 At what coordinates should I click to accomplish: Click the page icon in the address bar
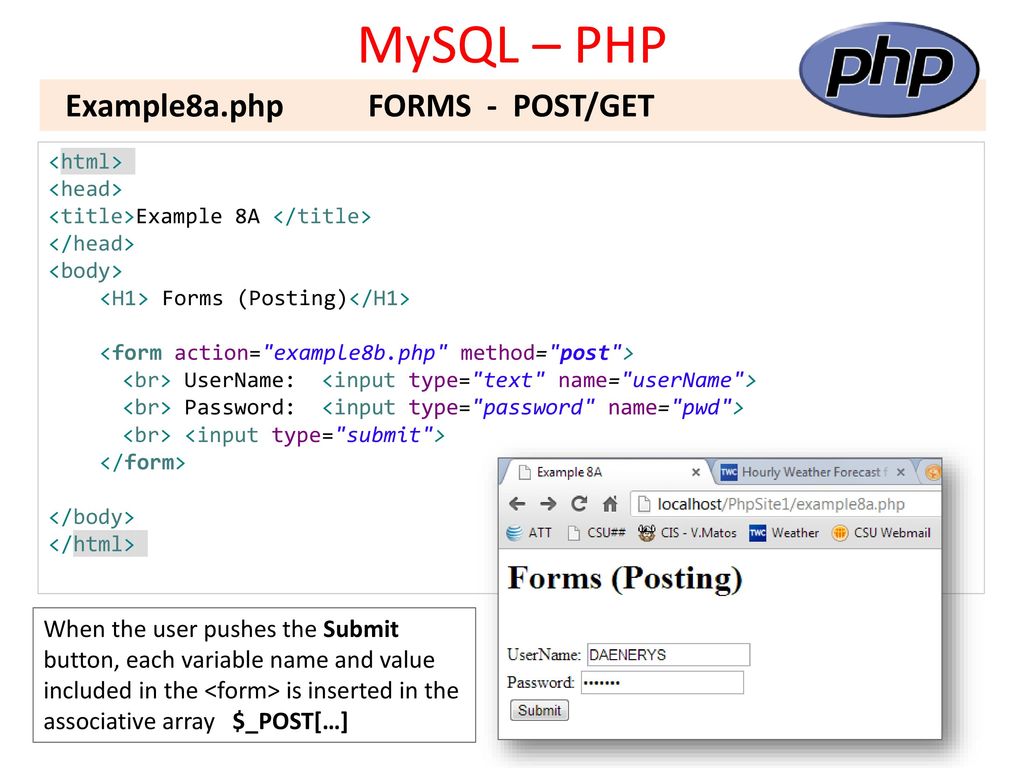click(x=644, y=504)
